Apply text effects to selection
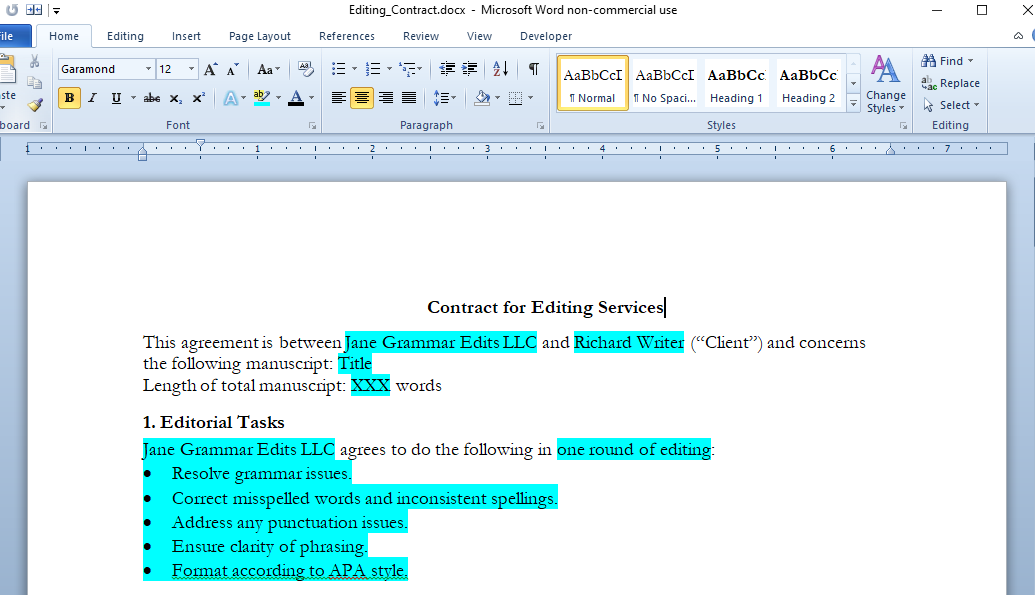The image size is (1035, 595). tap(230, 98)
